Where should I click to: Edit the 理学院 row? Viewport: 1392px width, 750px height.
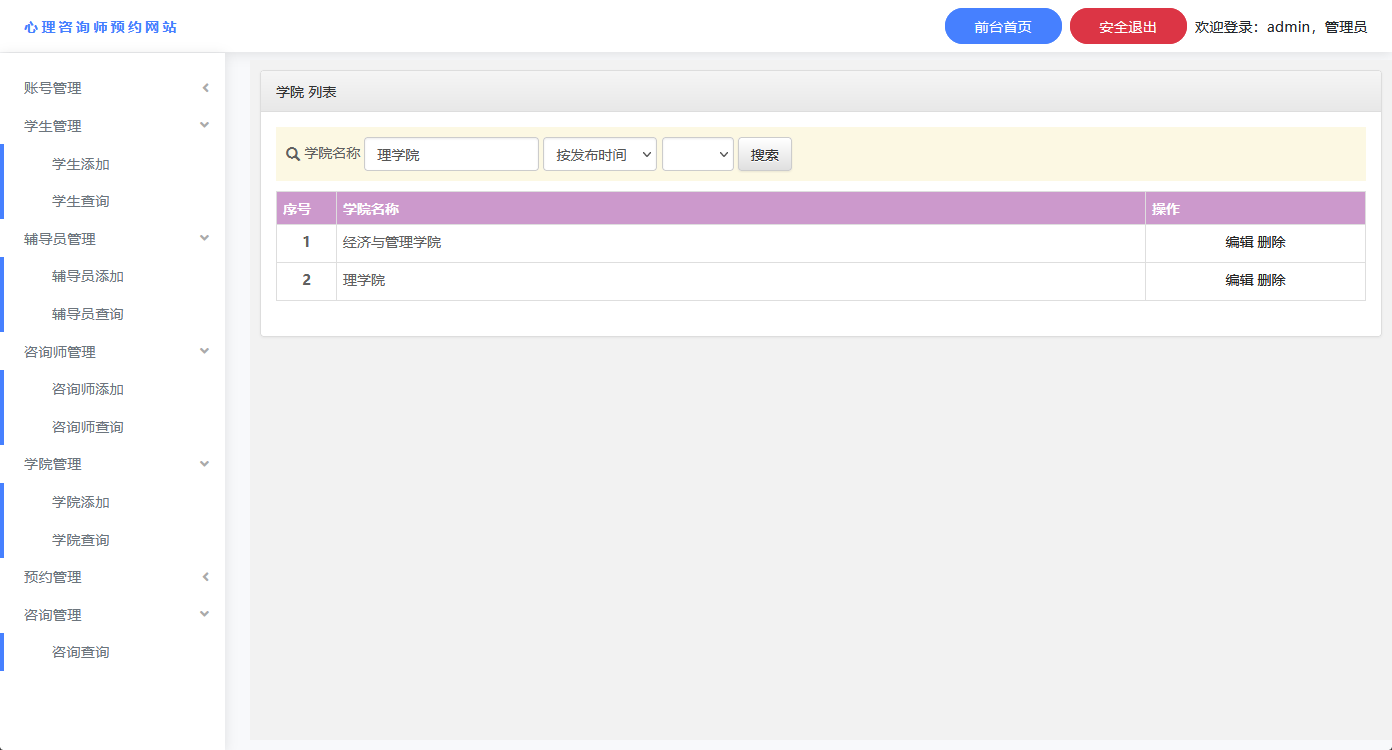pos(1239,280)
